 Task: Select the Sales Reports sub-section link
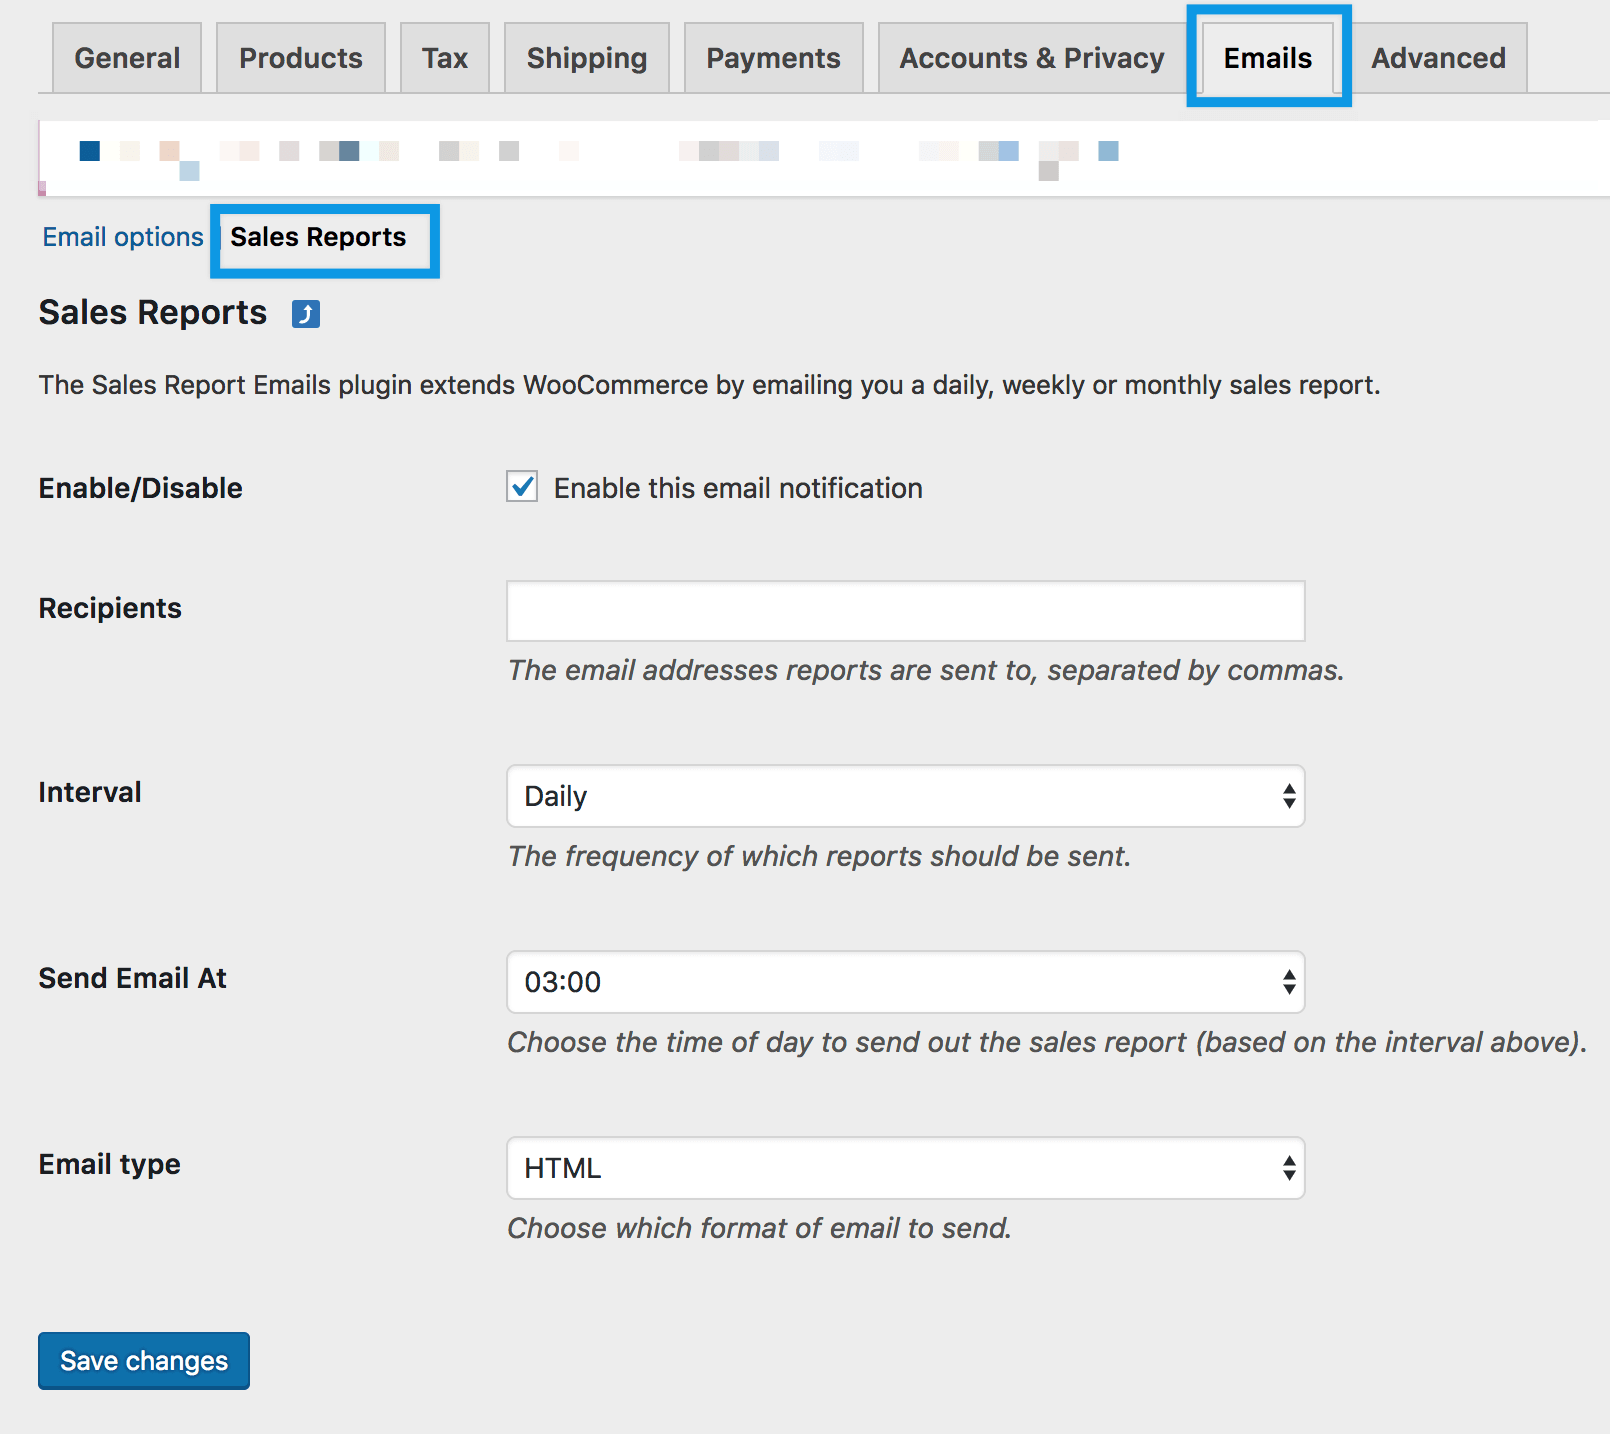[x=318, y=237]
